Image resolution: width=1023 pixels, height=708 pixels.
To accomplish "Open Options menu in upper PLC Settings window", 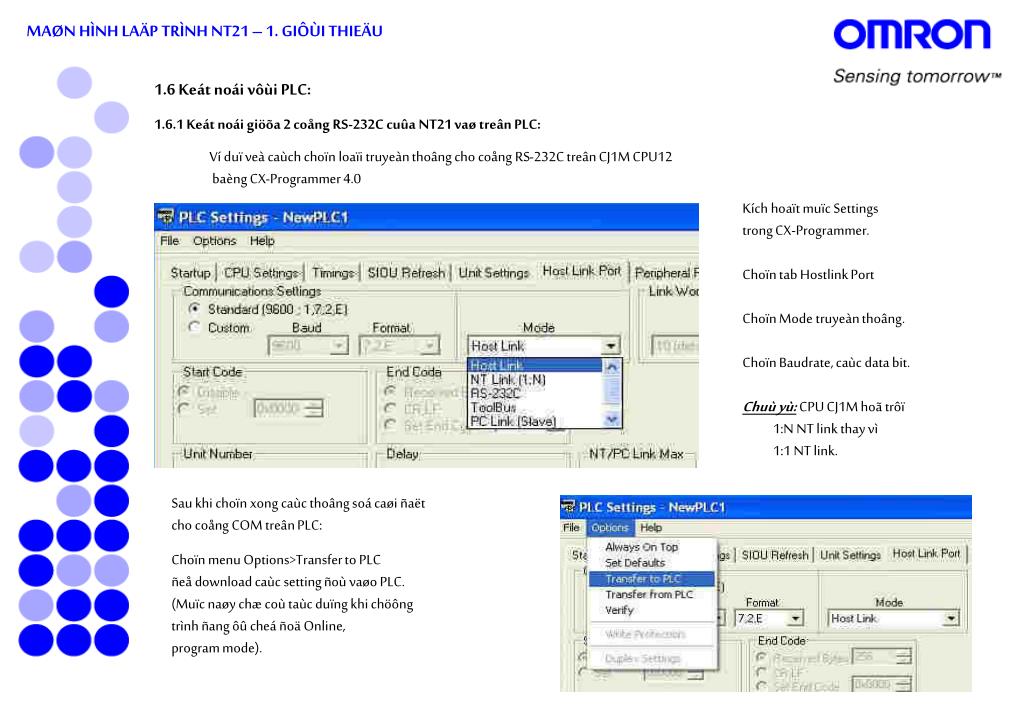I will [214, 241].
